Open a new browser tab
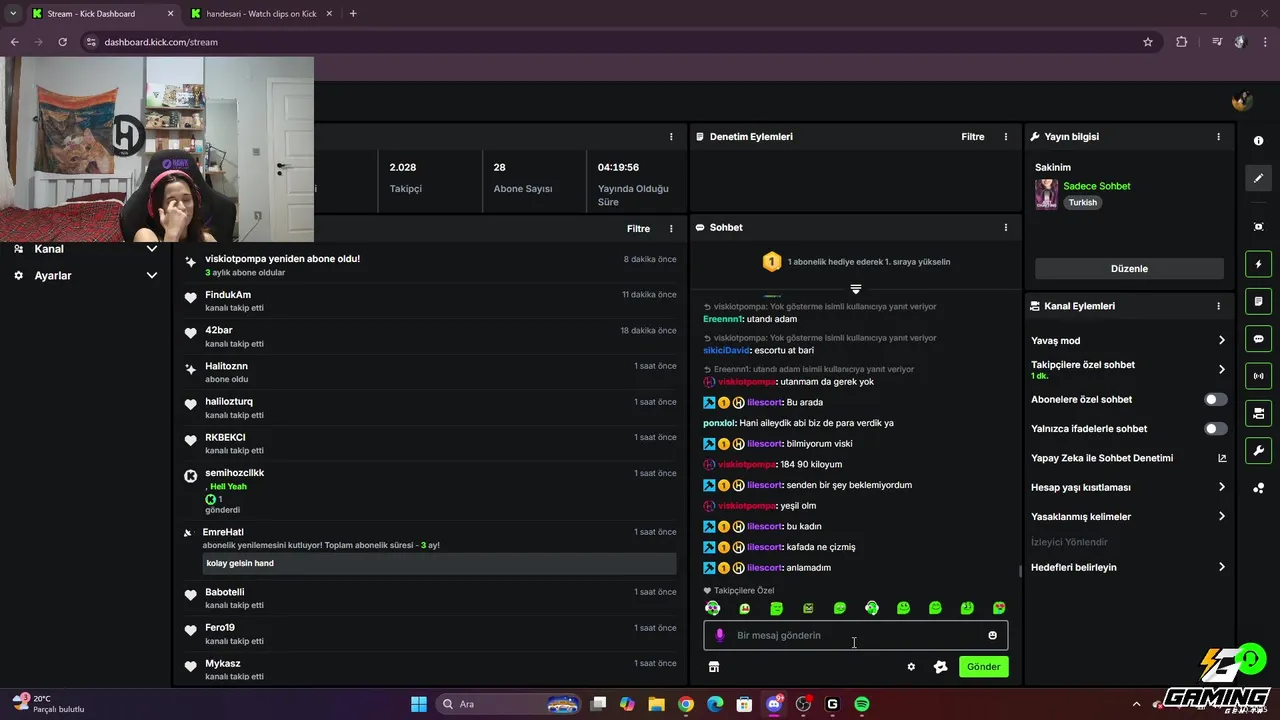This screenshot has width=1280, height=720. (353, 14)
